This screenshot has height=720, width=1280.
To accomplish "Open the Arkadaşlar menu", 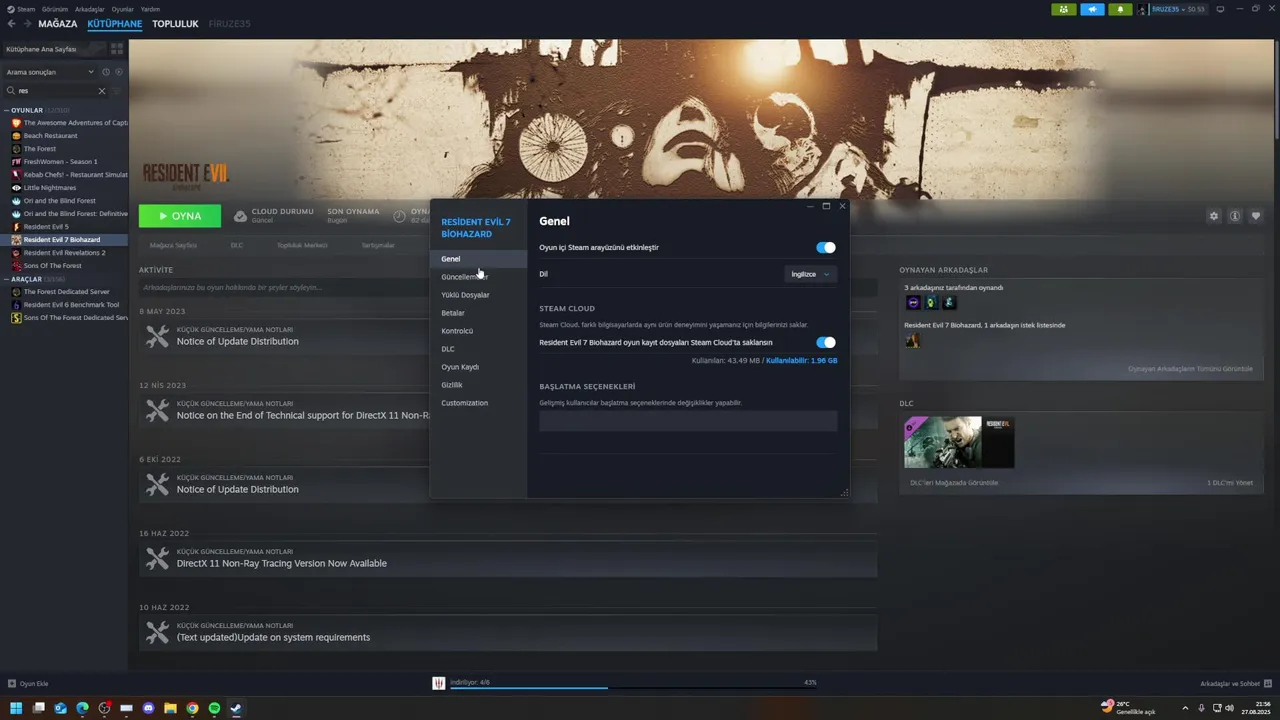I will pyautogui.click(x=89, y=9).
